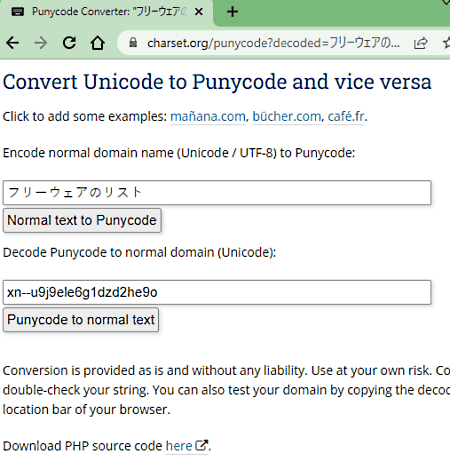Insert the bücher.com example link
Viewport: 450px width, 463px height.
(287, 116)
